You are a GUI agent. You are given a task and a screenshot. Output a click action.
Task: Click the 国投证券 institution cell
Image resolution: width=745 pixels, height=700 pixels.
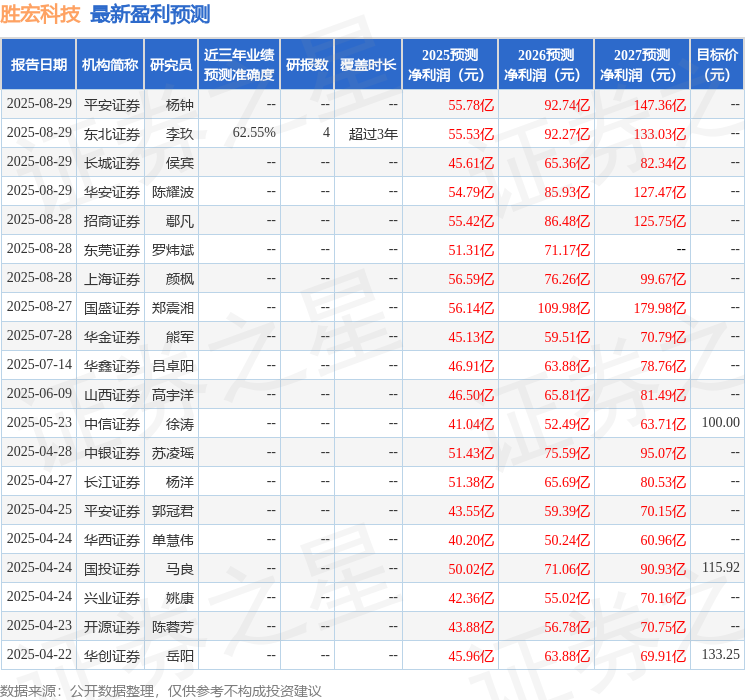(x=112, y=569)
